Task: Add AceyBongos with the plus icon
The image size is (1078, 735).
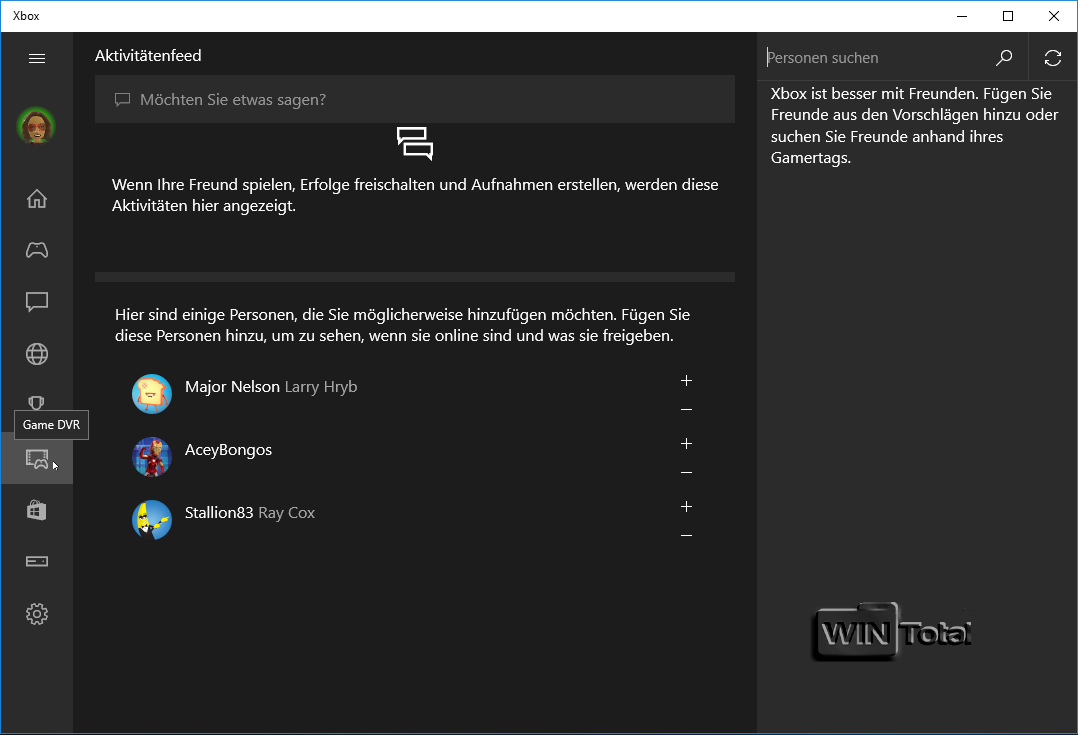Action: coord(686,443)
